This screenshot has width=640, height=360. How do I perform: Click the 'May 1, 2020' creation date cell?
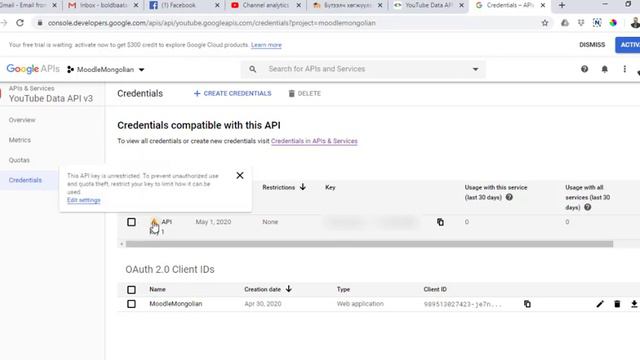[x=213, y=222]
